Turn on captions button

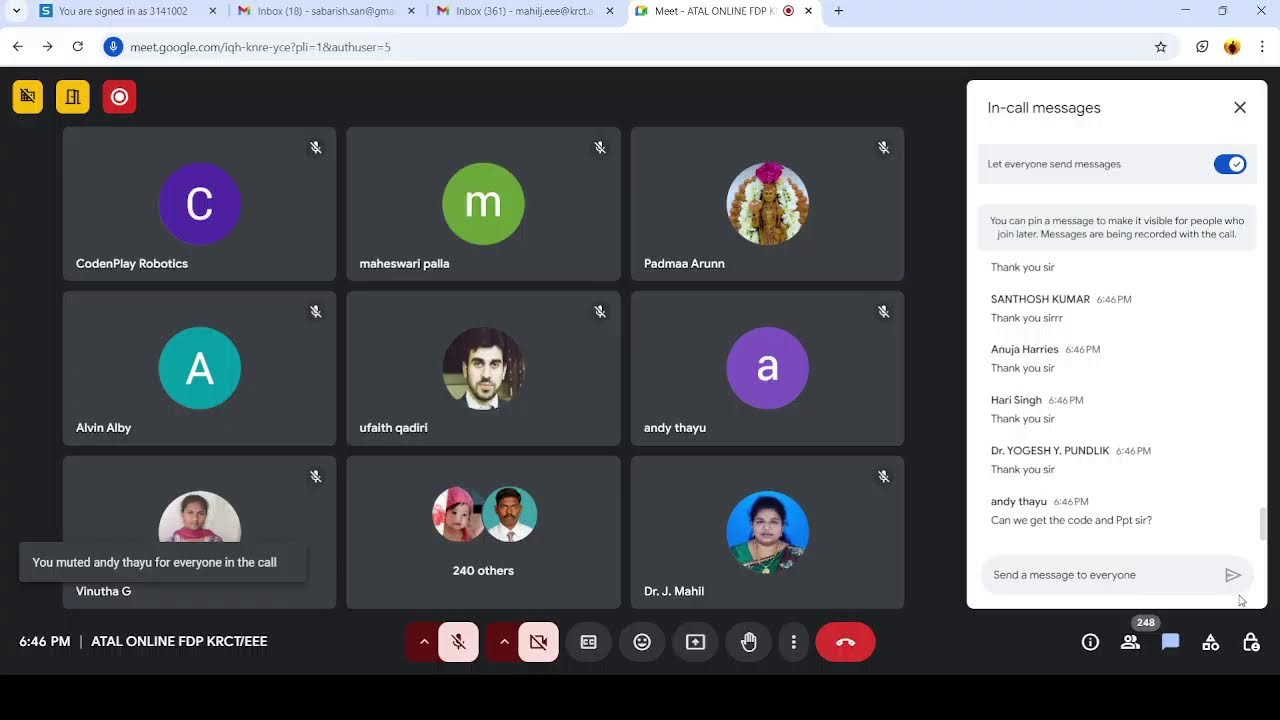tap(588, 642)
